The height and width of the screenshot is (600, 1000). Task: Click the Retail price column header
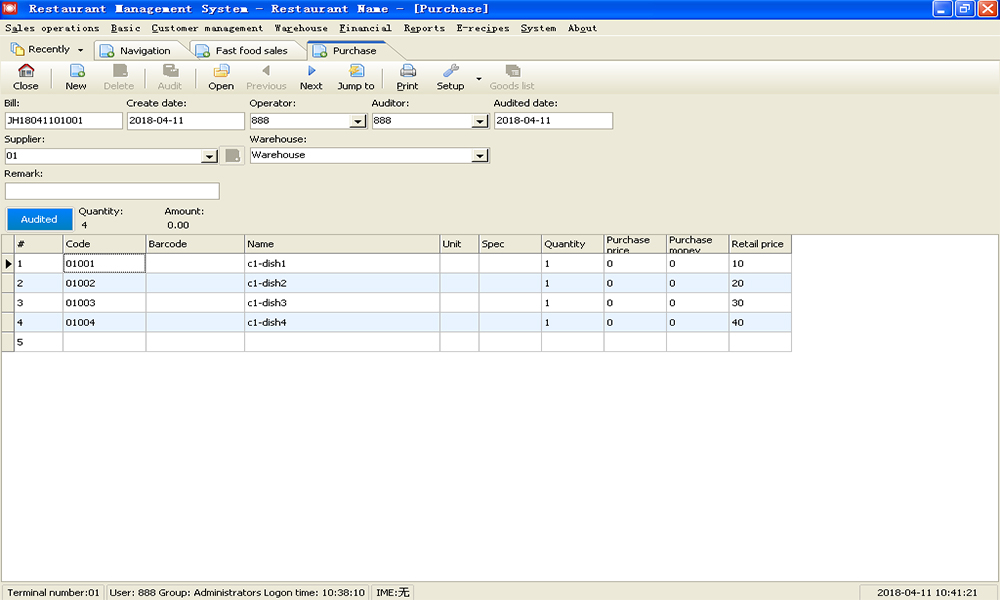(760, 244)
